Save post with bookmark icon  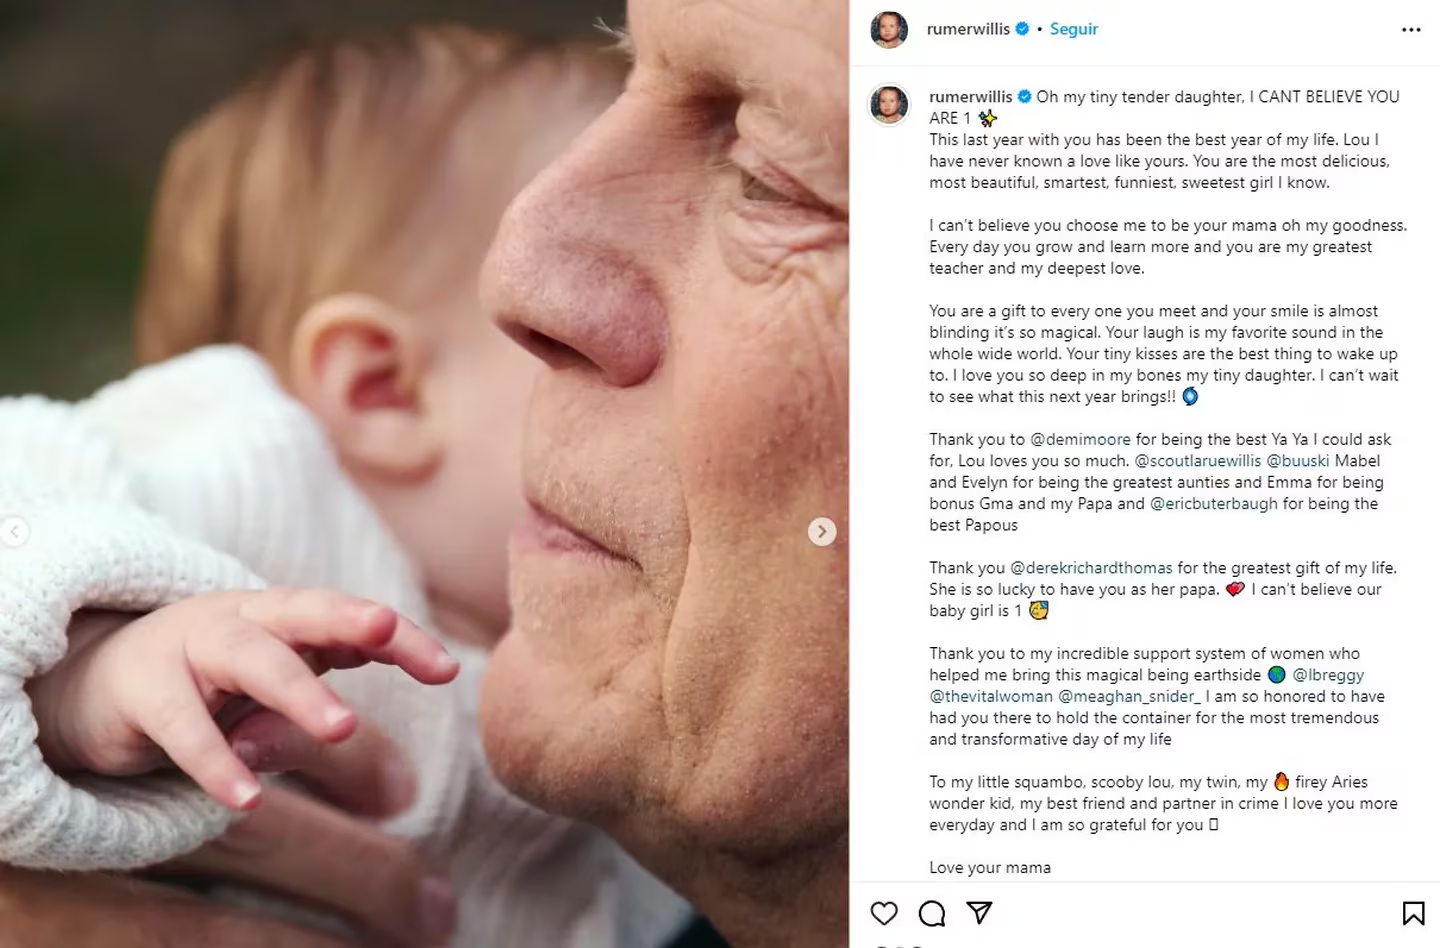(x=1413, y=913)
